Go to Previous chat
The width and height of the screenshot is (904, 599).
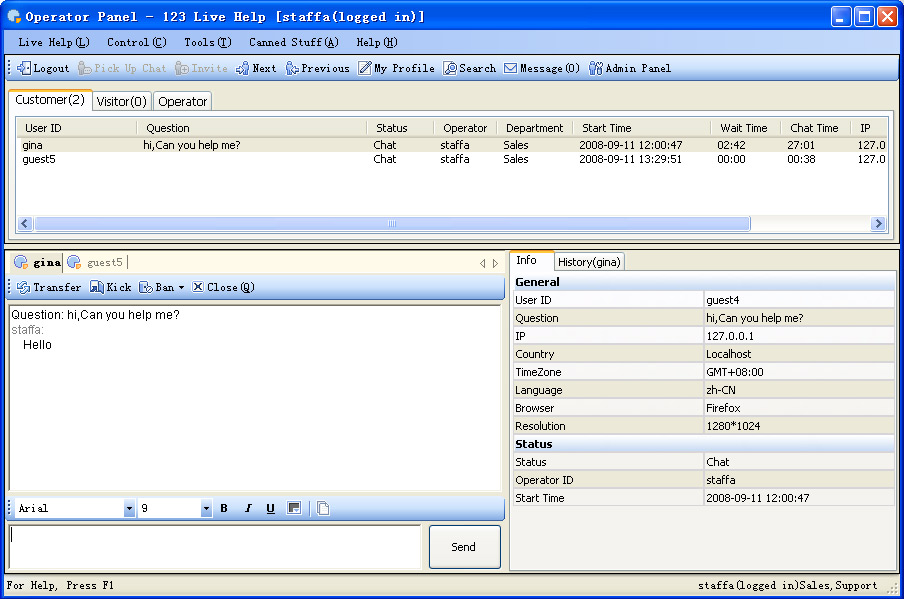click(318, 68)
